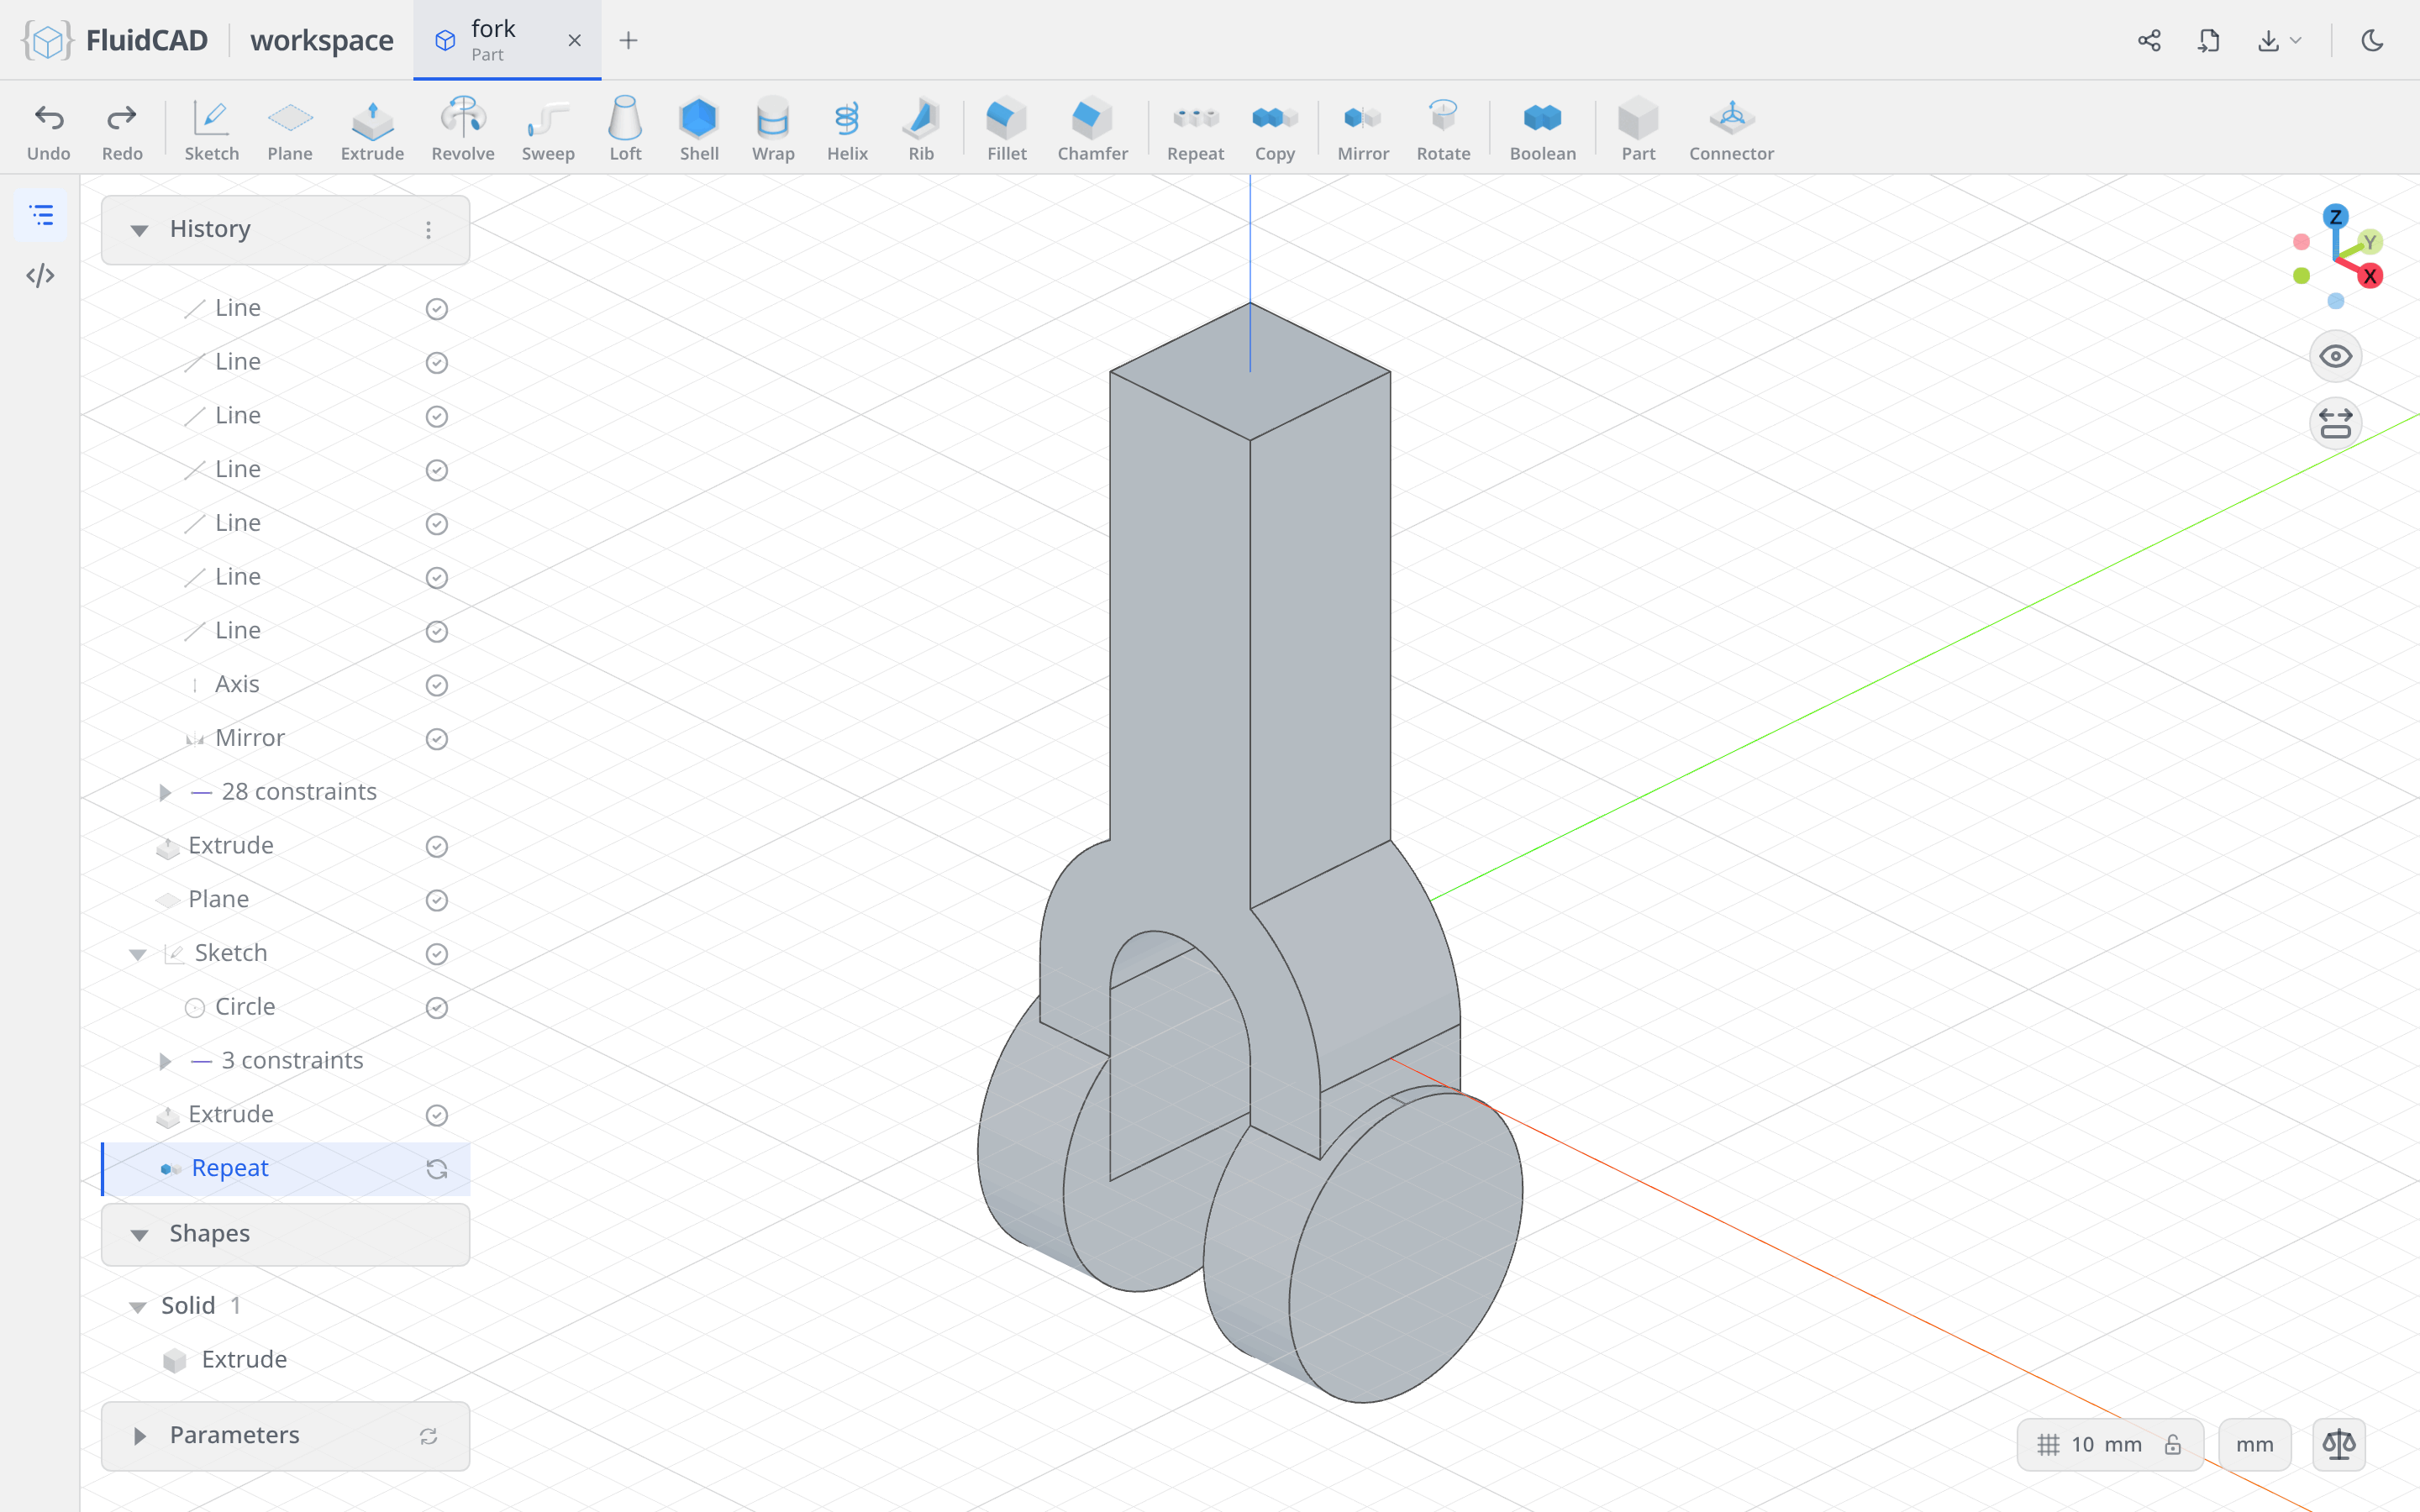Choose the Revolve tool

463,130
